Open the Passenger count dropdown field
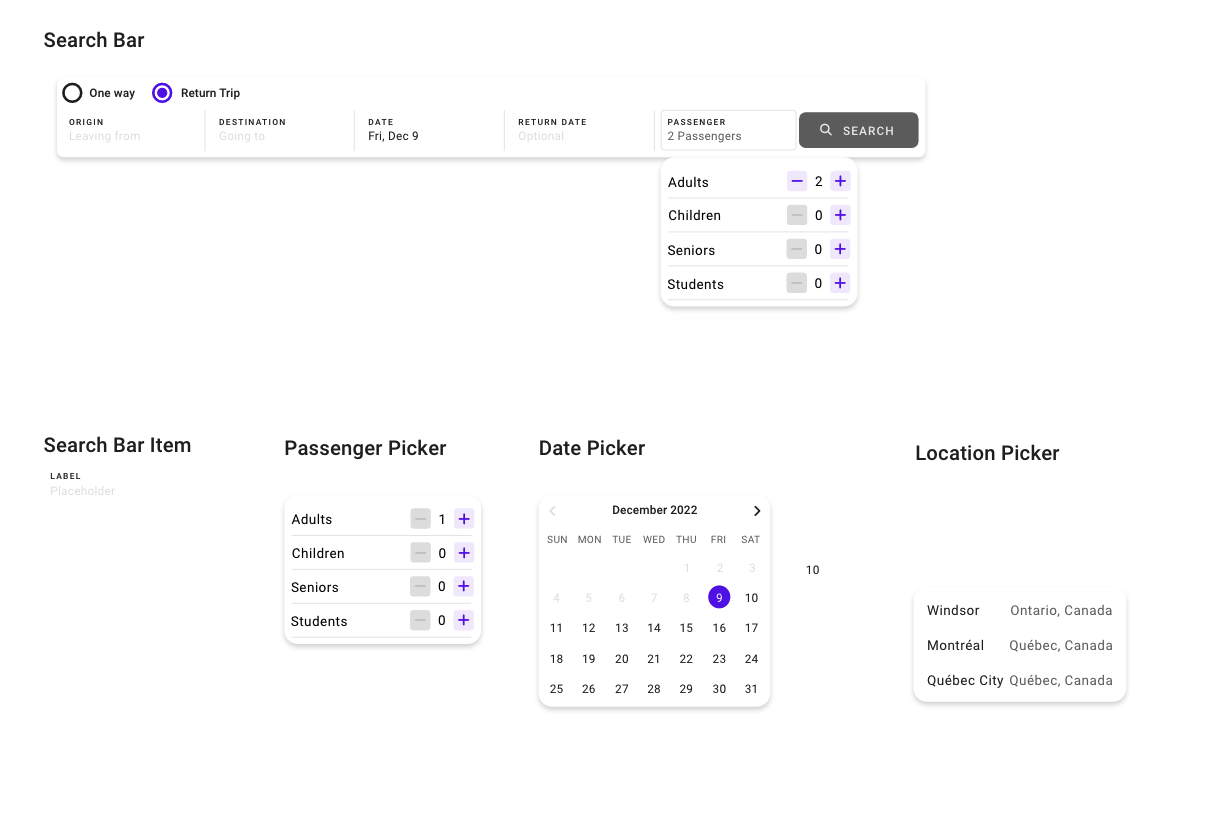 coord(728,130)
